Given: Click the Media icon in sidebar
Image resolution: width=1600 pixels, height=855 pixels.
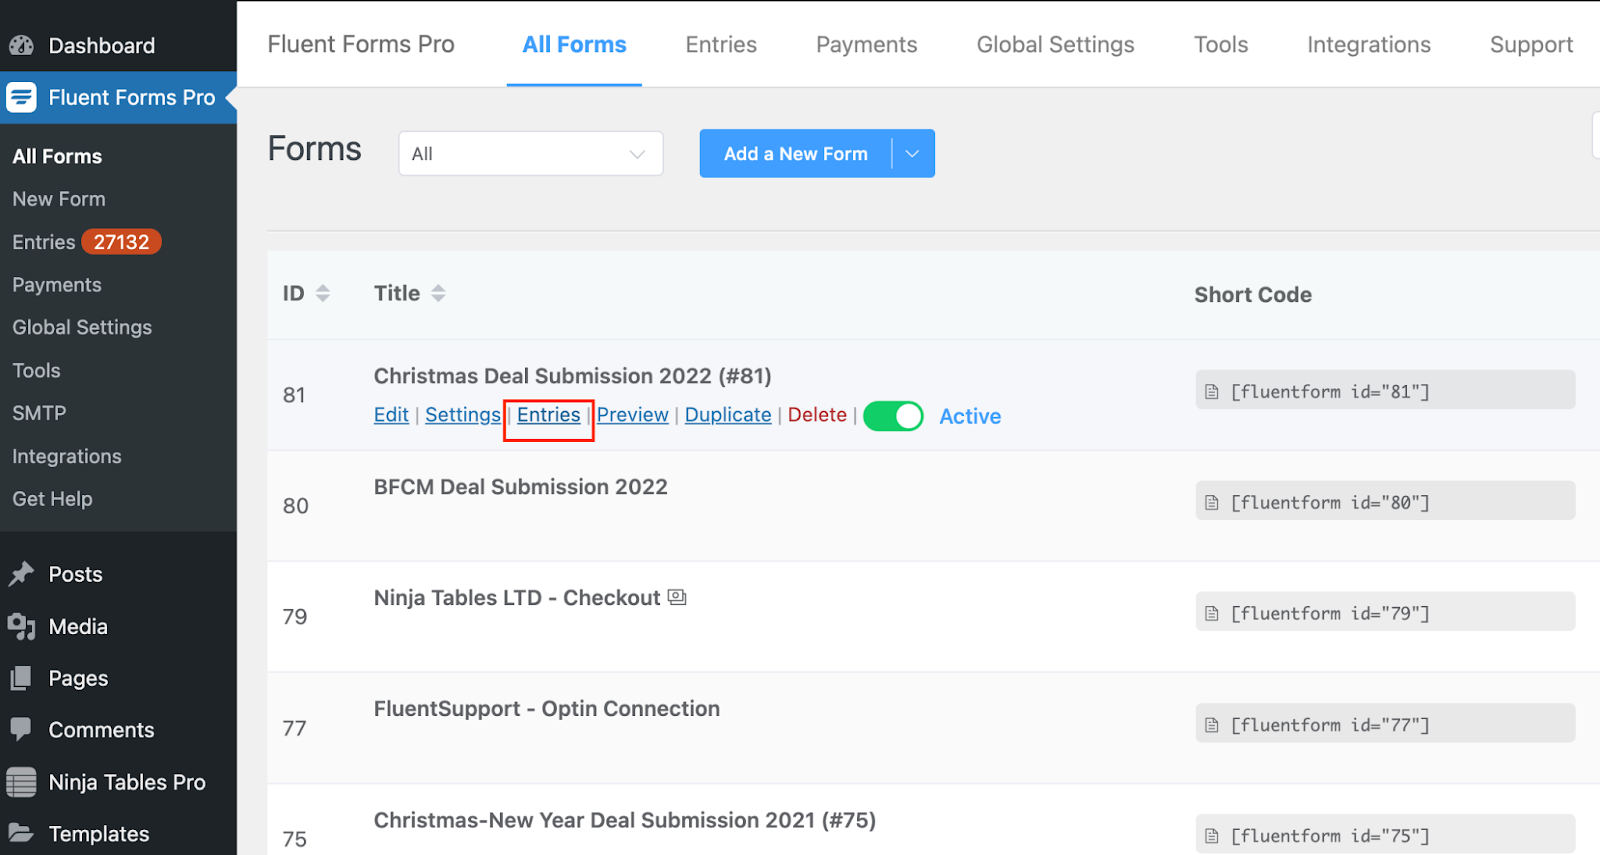Looking at the screenshot, I should pos(21,626).
